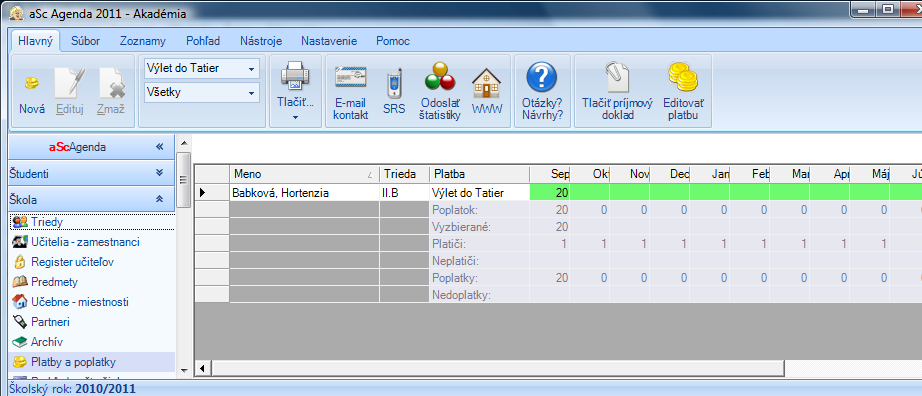Click the sidebar scroll down arrow
Viewport: 922px width, 396px height.
(183, 370)
